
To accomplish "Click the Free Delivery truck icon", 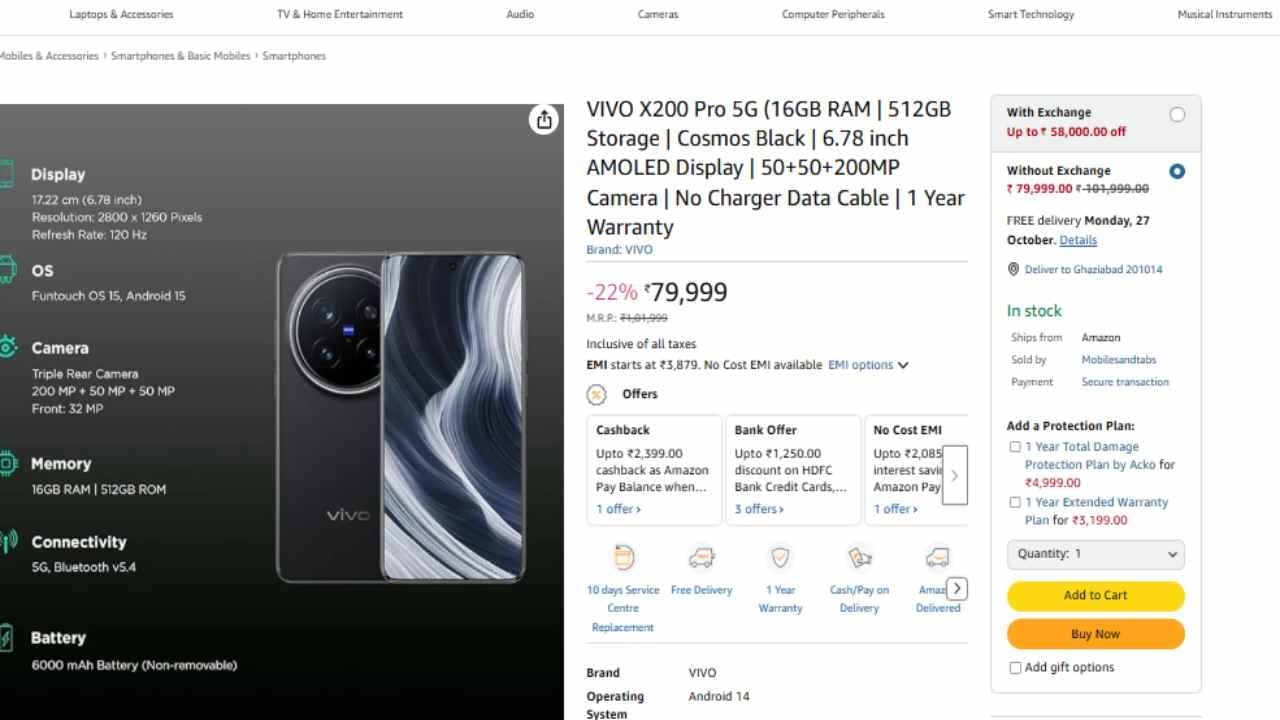I will tap(701, 558).
